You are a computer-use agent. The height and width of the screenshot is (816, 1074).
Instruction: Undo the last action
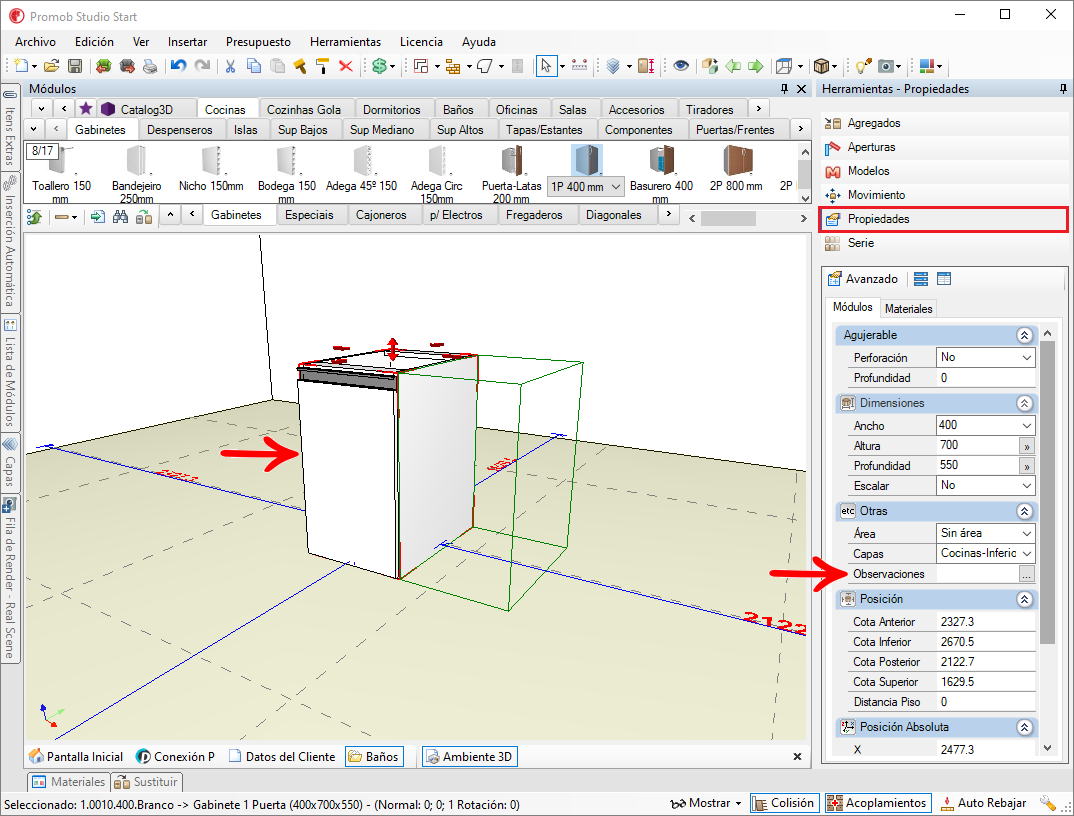point(179,66)
